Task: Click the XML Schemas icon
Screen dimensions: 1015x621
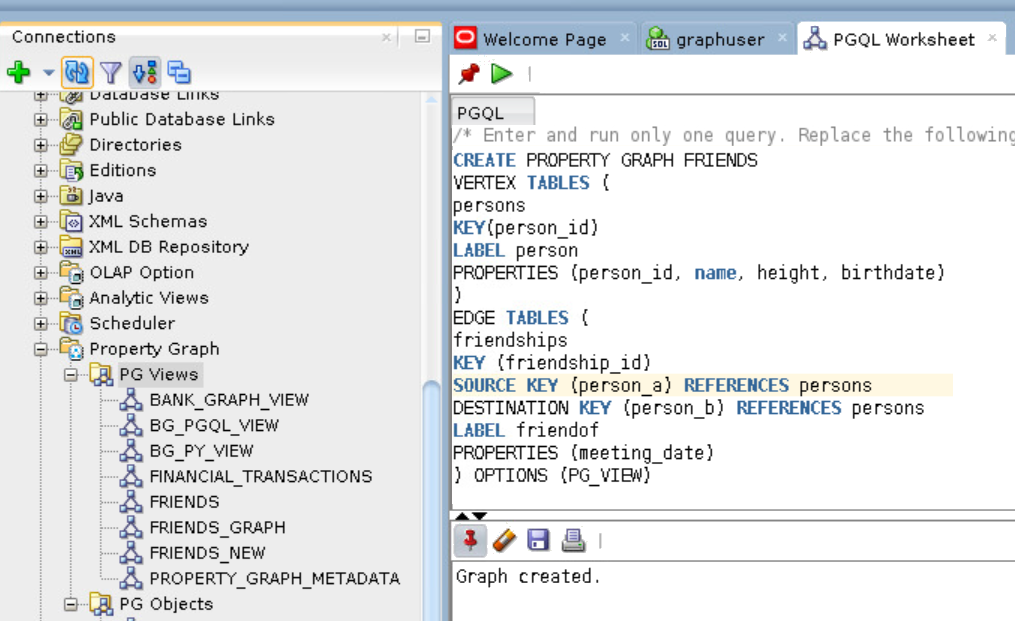Action: pyautogui.click(x=71, y=221)
